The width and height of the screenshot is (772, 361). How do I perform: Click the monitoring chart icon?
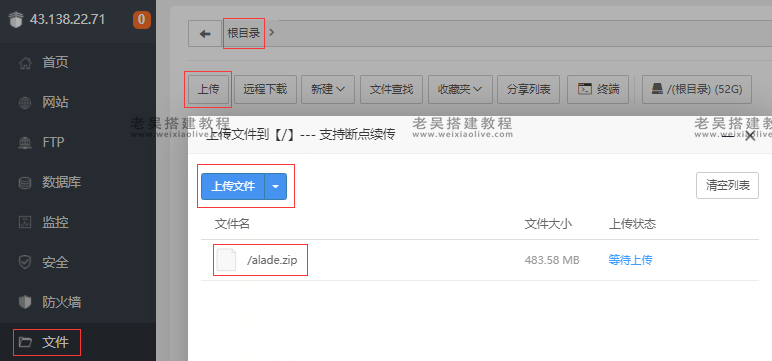25,223
